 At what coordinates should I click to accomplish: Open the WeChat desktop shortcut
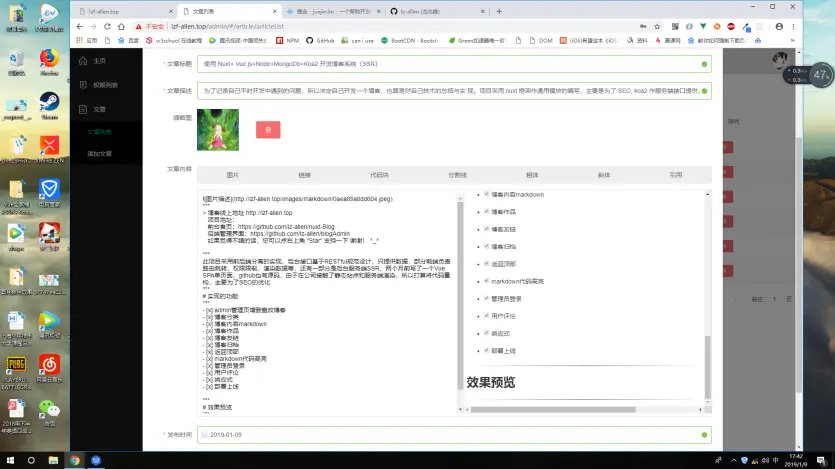[x=49, y=413]
